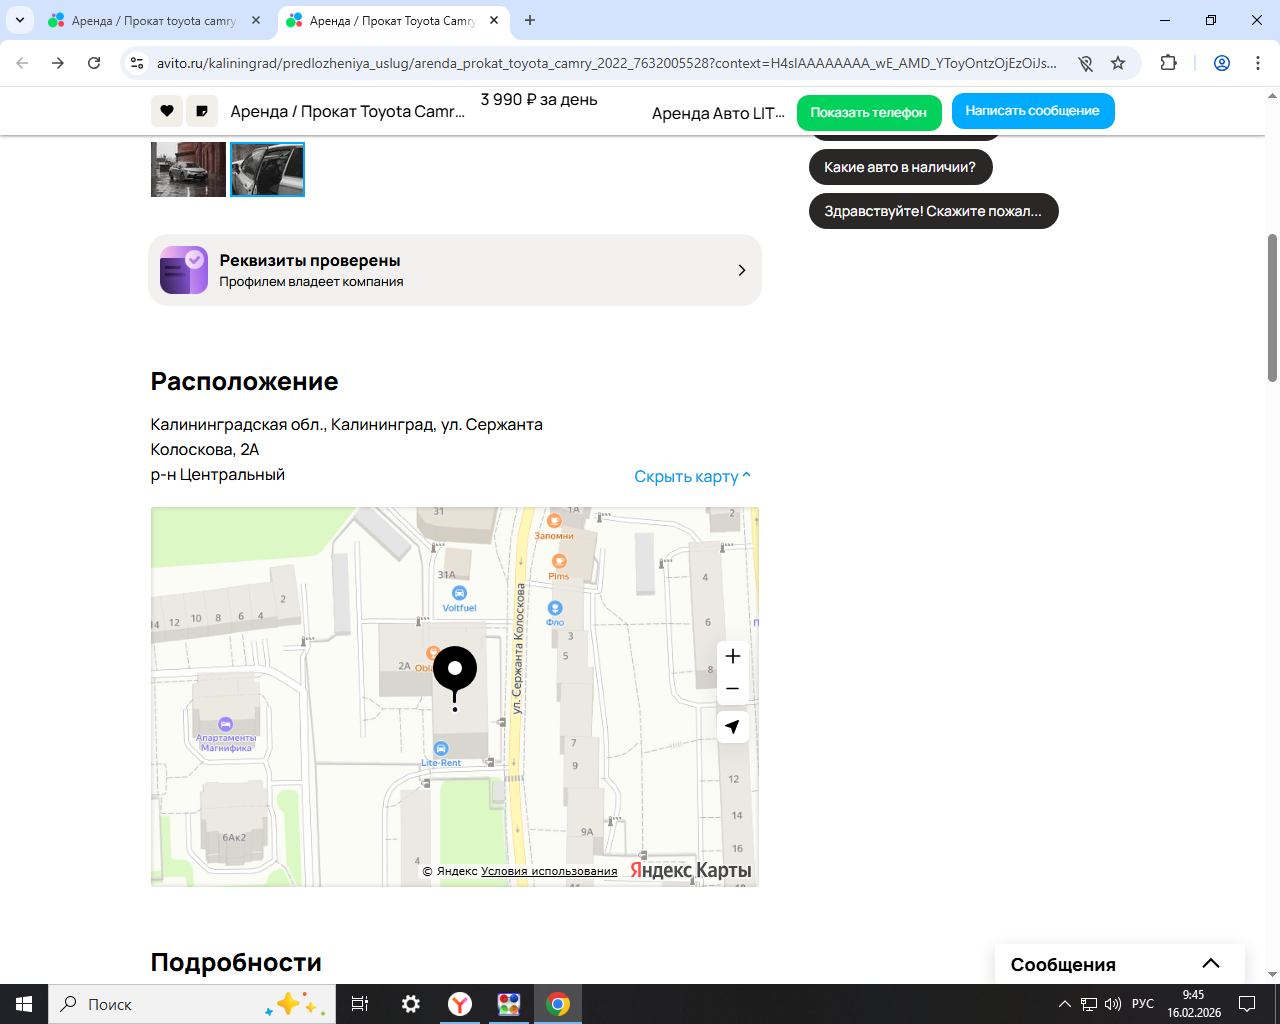Open the Аренда Авто LITE seller link
The width and height of the screenshot is (1280, 1024).
tap(718, 113)
